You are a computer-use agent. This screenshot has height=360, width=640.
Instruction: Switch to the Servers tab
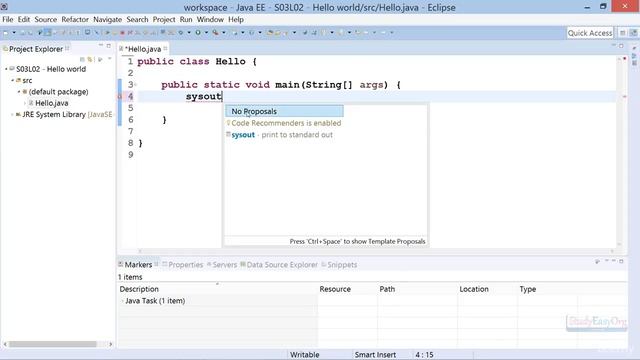[222, 264]
